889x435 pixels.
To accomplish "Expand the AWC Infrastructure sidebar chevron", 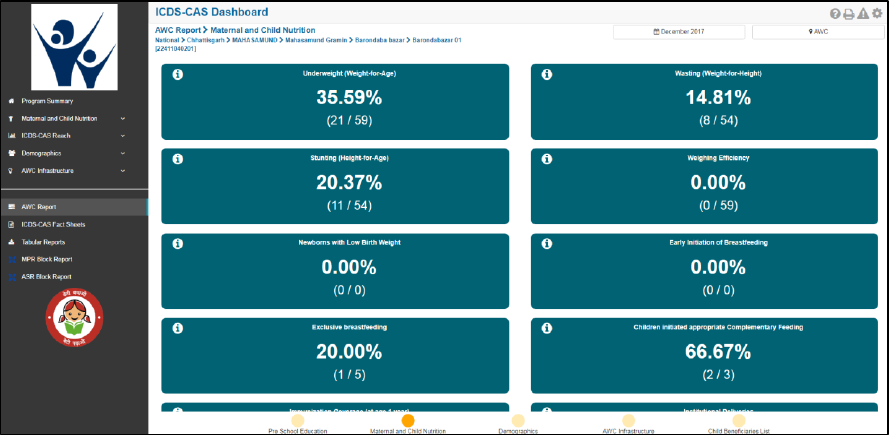I will pos(123,171).
